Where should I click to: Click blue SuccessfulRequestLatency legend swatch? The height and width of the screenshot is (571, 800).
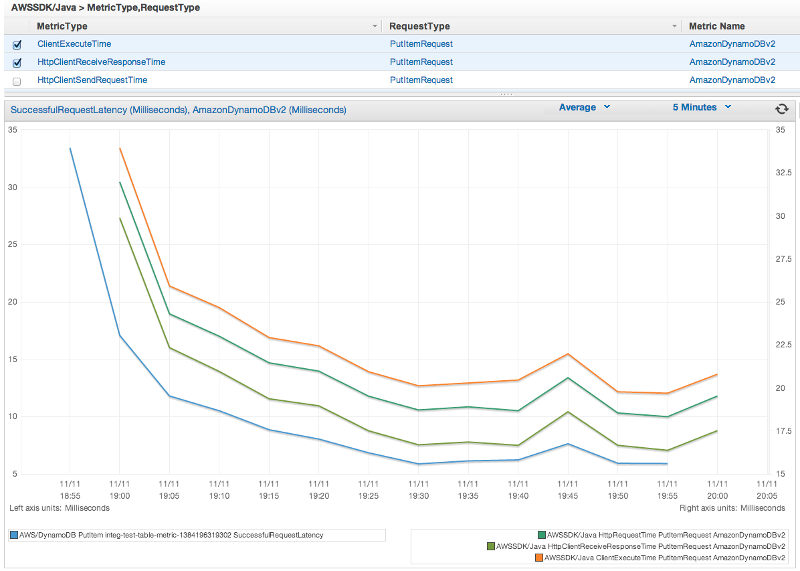tap(12, 535)
